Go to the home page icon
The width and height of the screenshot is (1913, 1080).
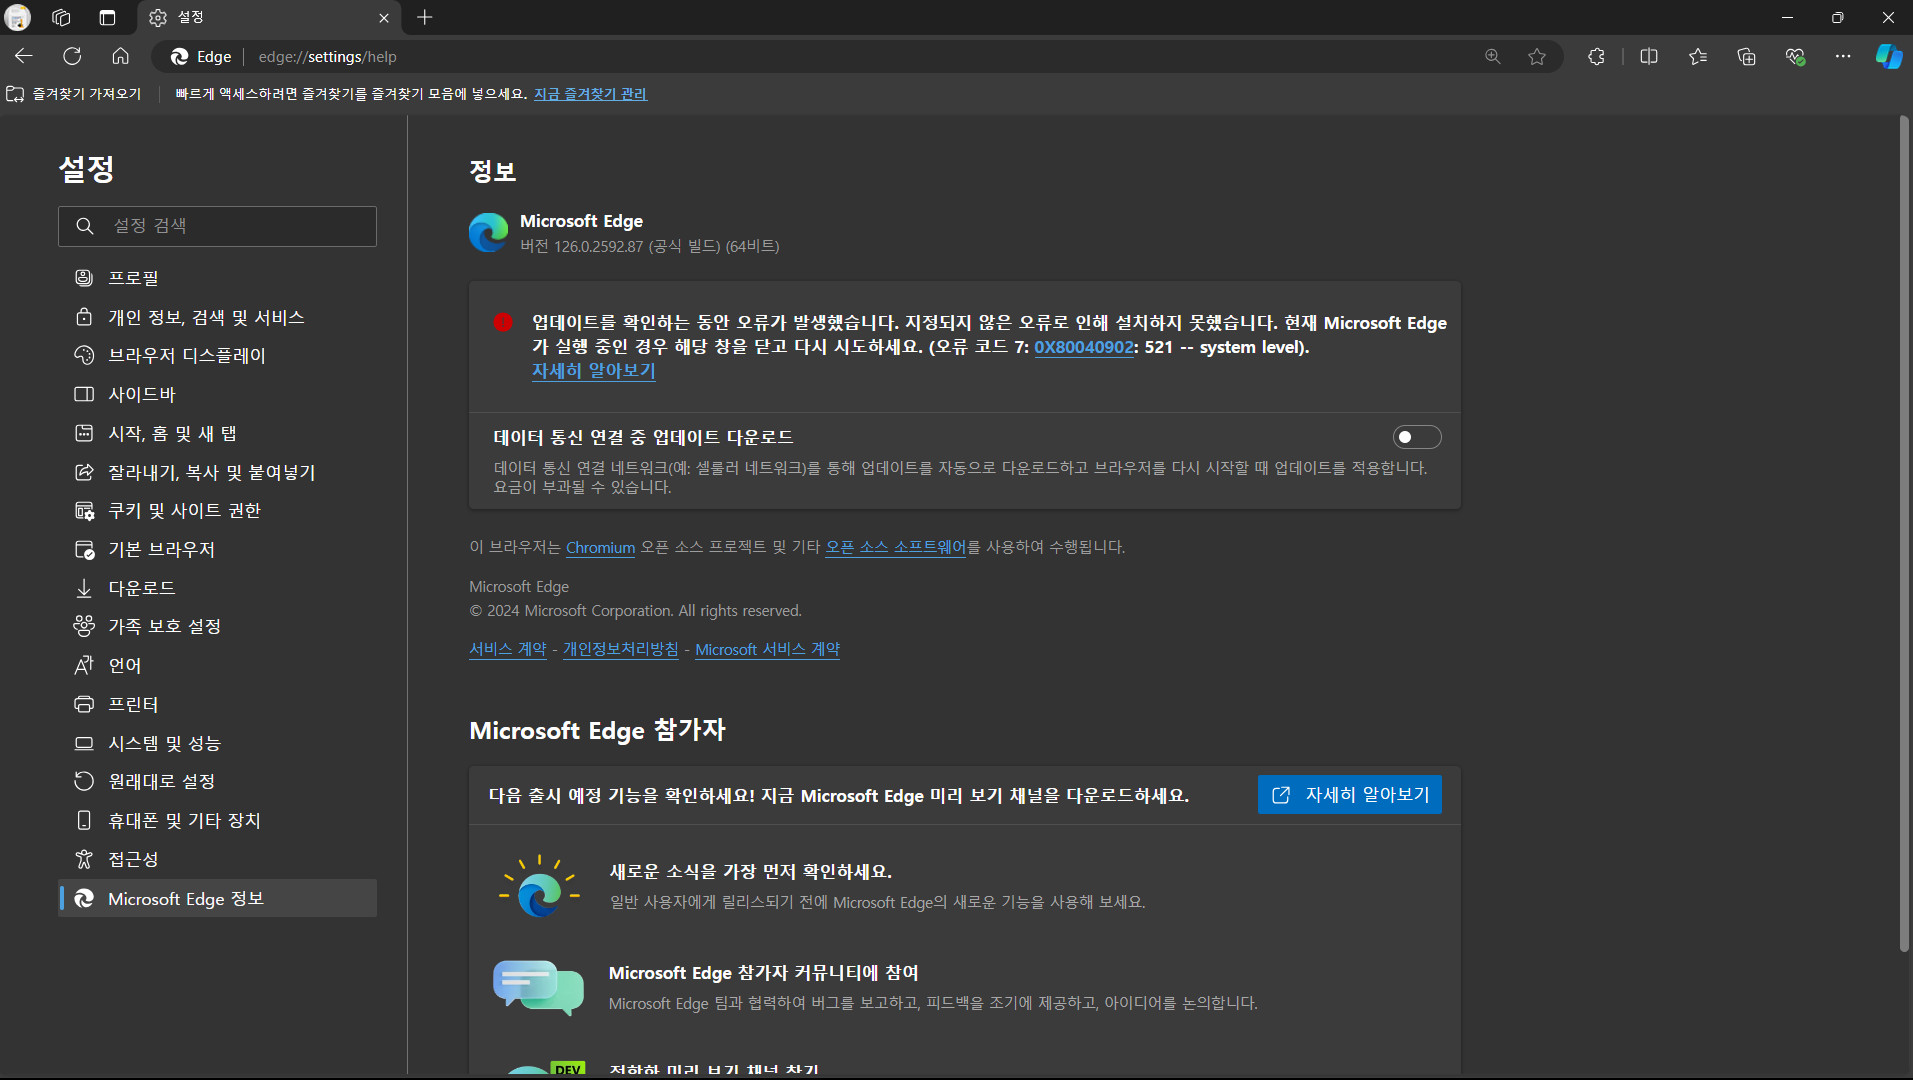tap(120, 57)
